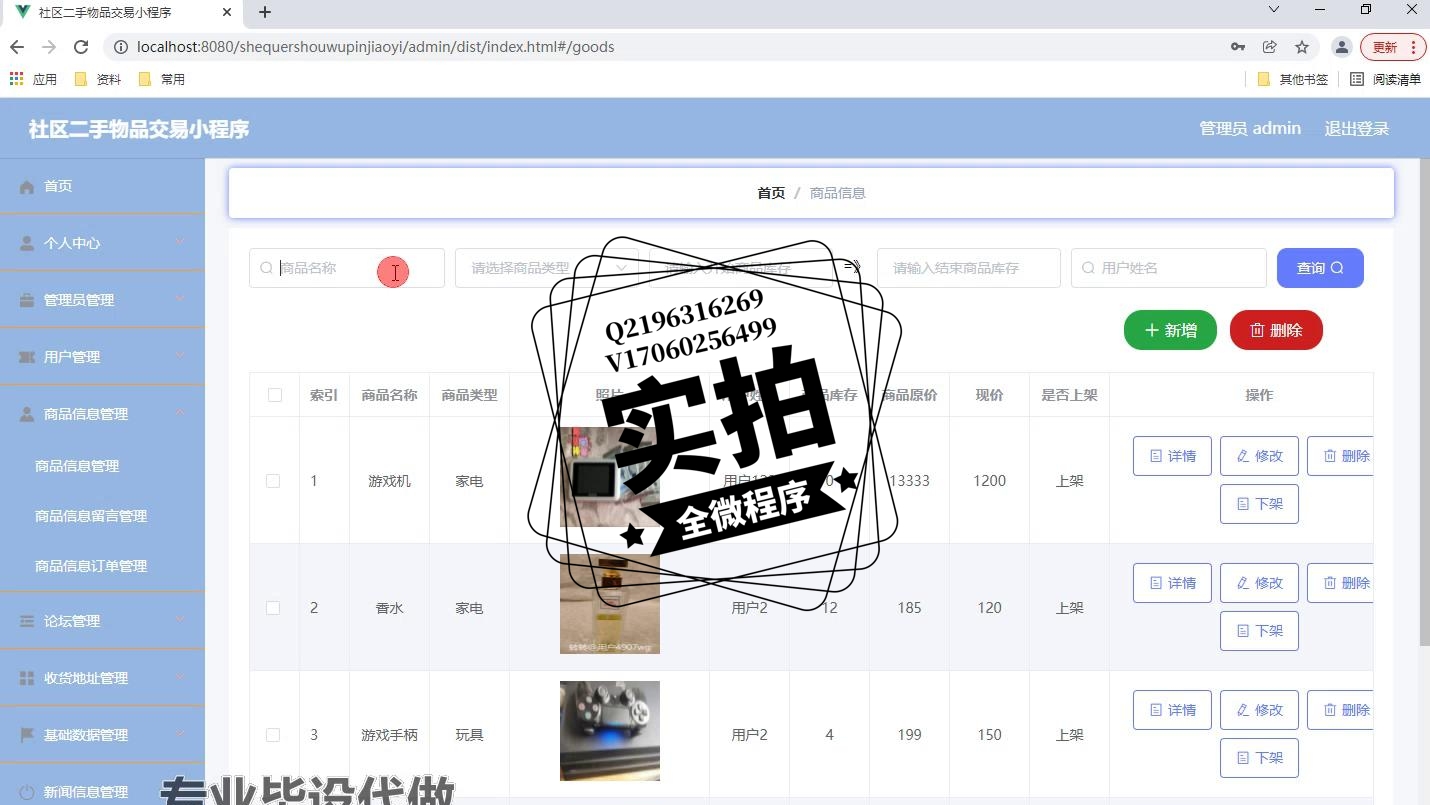Viewport: 1430px width, 805px height.
Task: Expand the 用户管理 menu
Action: (x=102, y=357)
